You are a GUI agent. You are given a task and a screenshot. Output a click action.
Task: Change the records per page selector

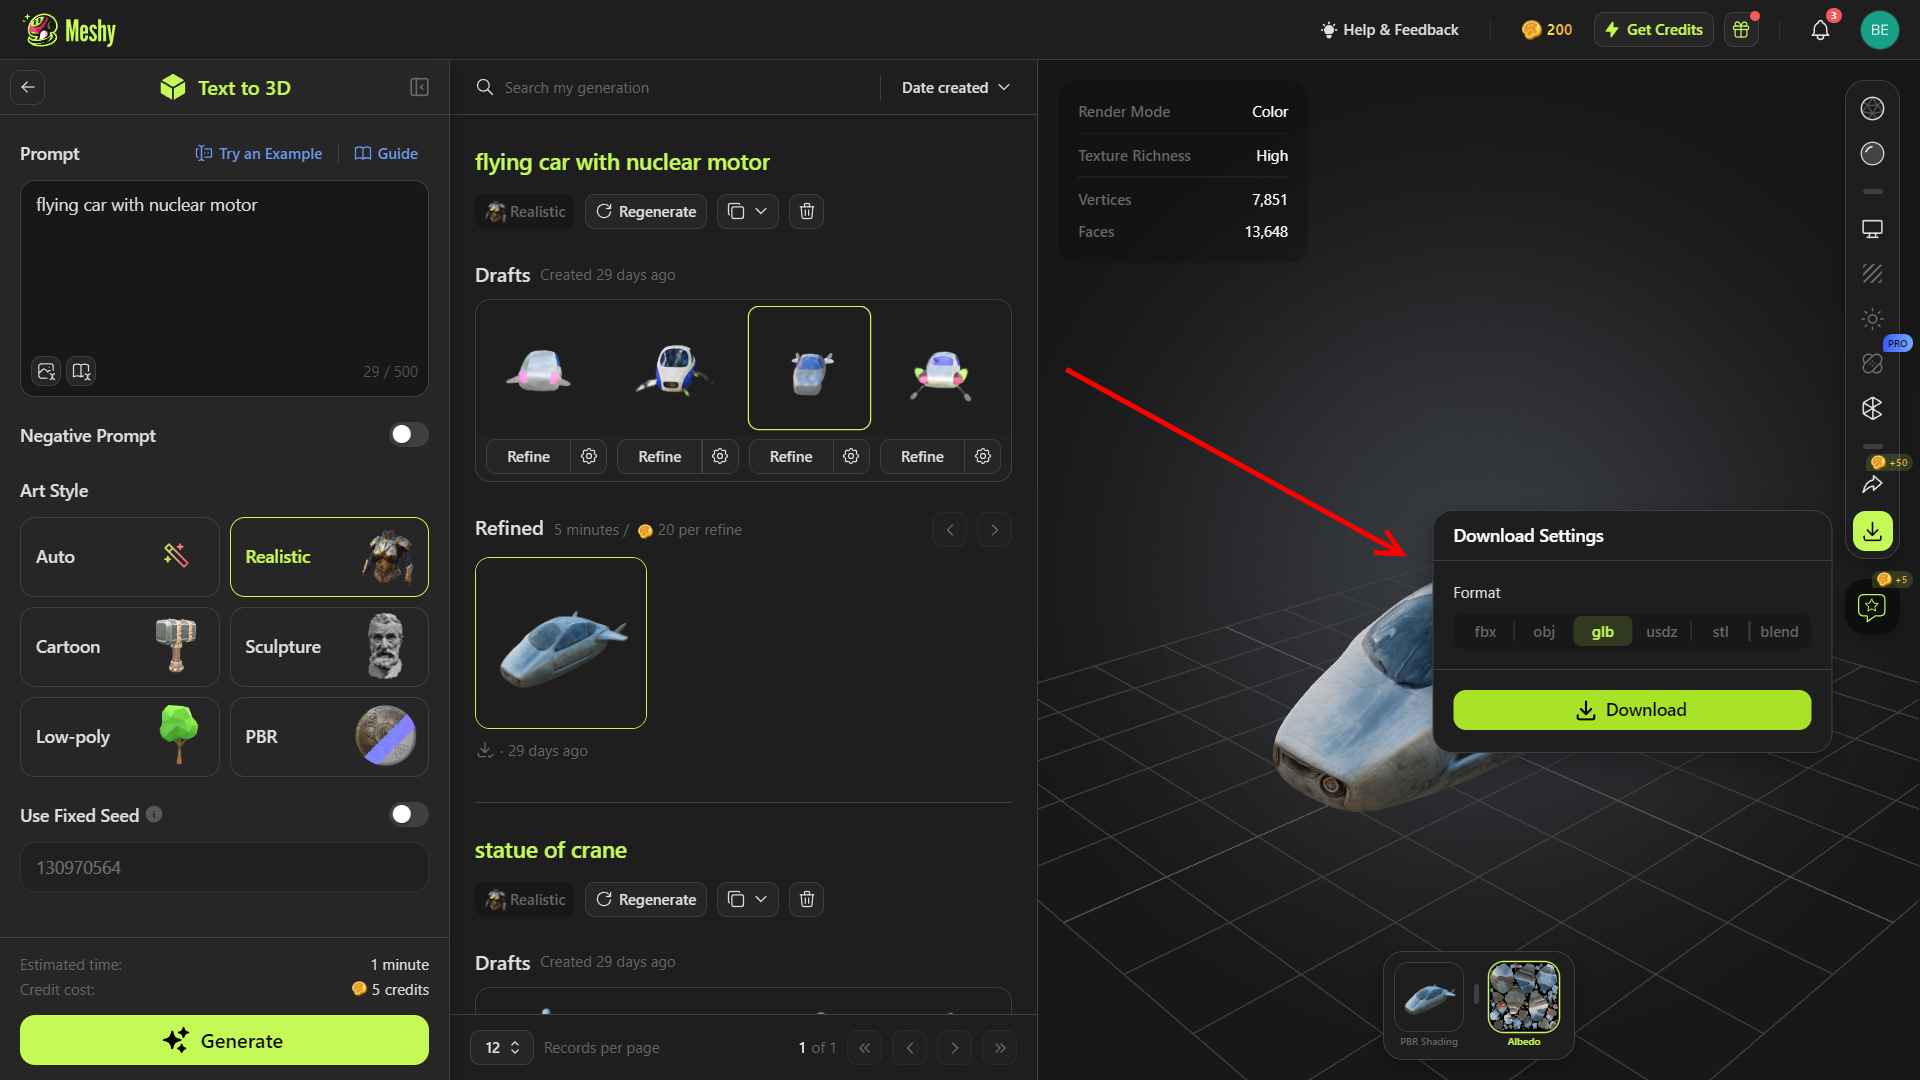click(502, 1047)
